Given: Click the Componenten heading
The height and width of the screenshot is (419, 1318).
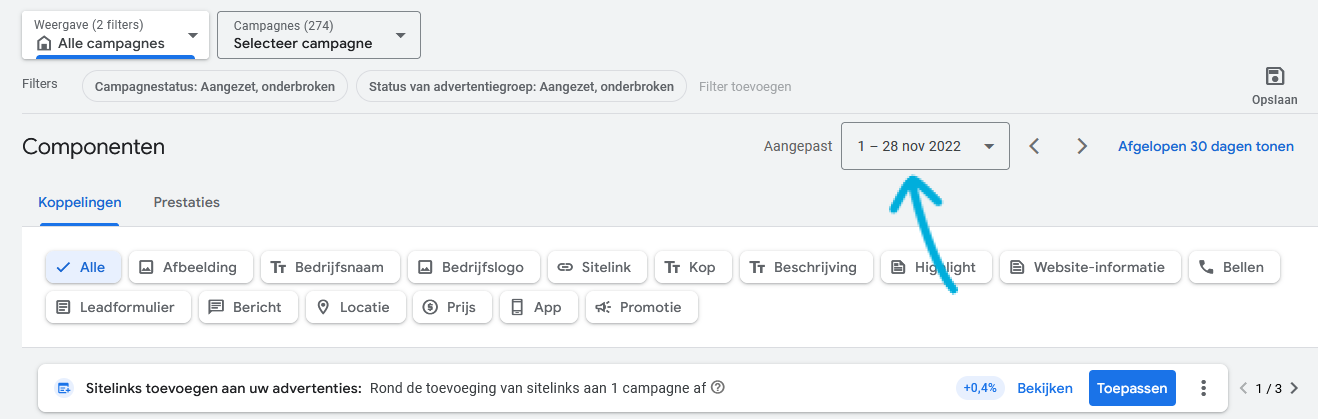Looking at the screenshot, I should coord(93,147).
